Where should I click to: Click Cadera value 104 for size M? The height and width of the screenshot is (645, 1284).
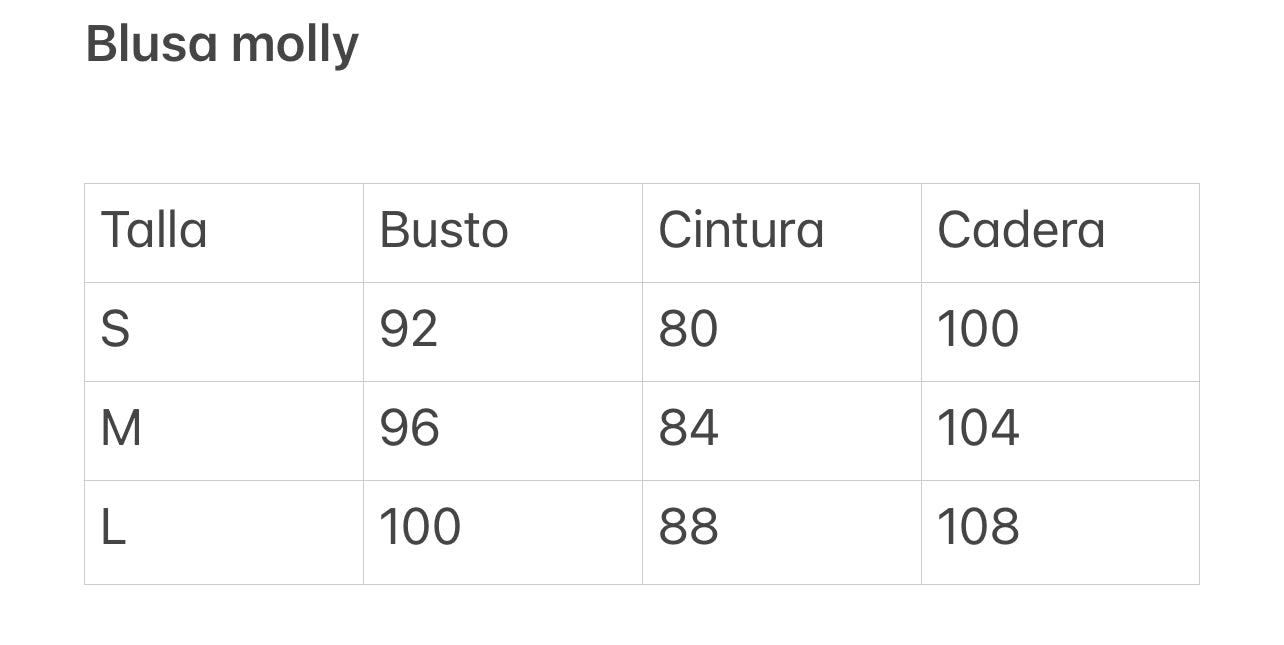pos(978,429)
